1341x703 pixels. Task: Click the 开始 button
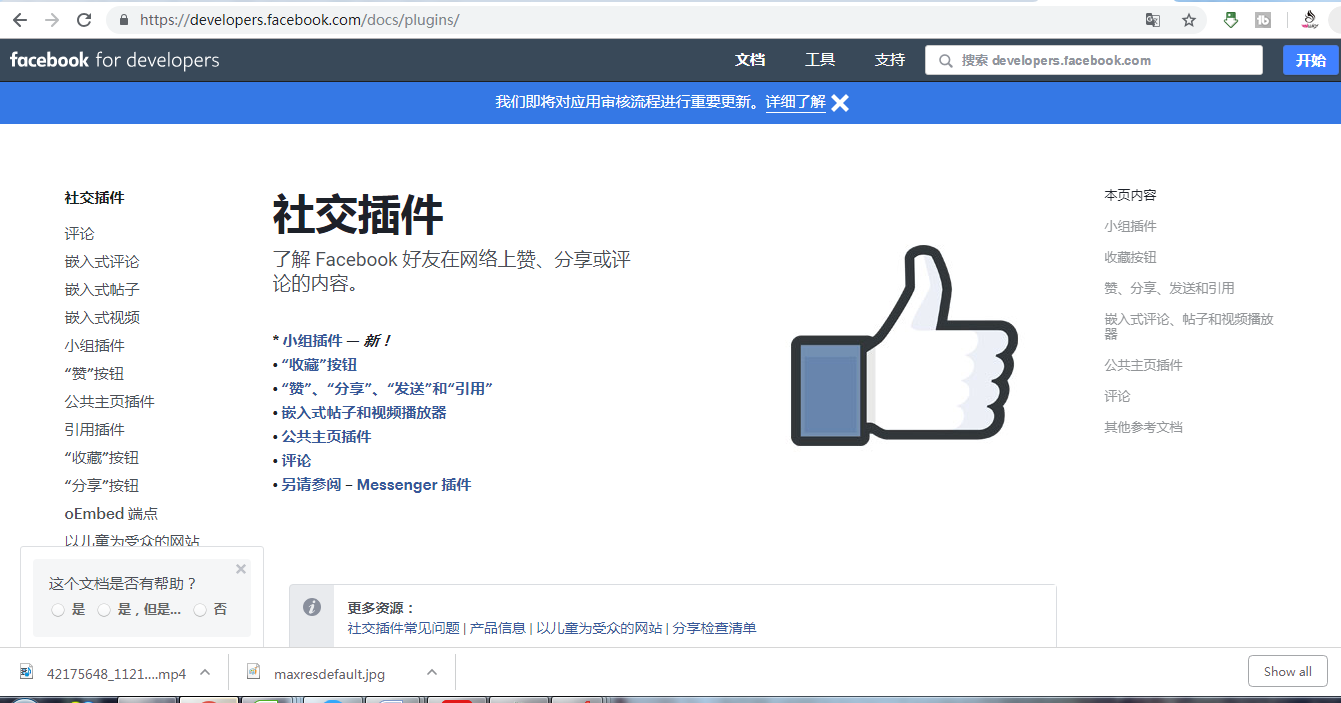click(1310, 60)
